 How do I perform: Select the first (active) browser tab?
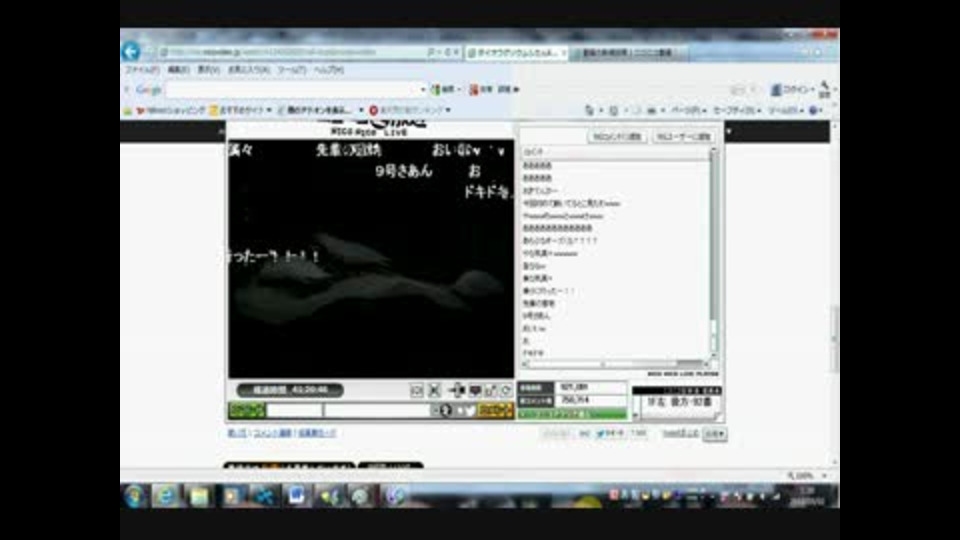516,53
